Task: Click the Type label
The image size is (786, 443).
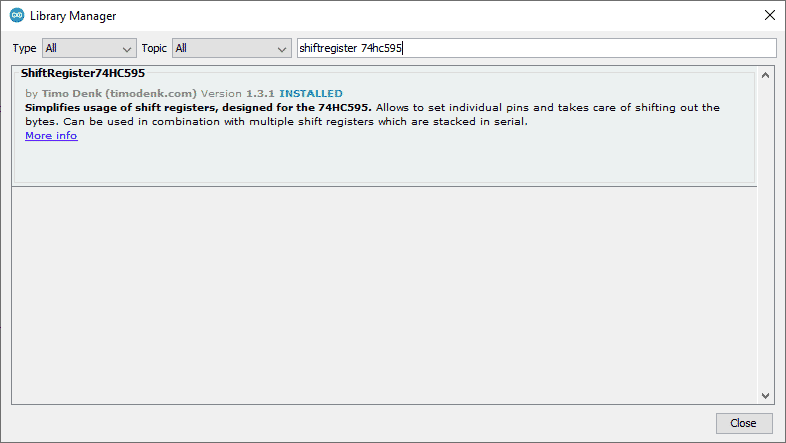Action: tap(24, 48)
